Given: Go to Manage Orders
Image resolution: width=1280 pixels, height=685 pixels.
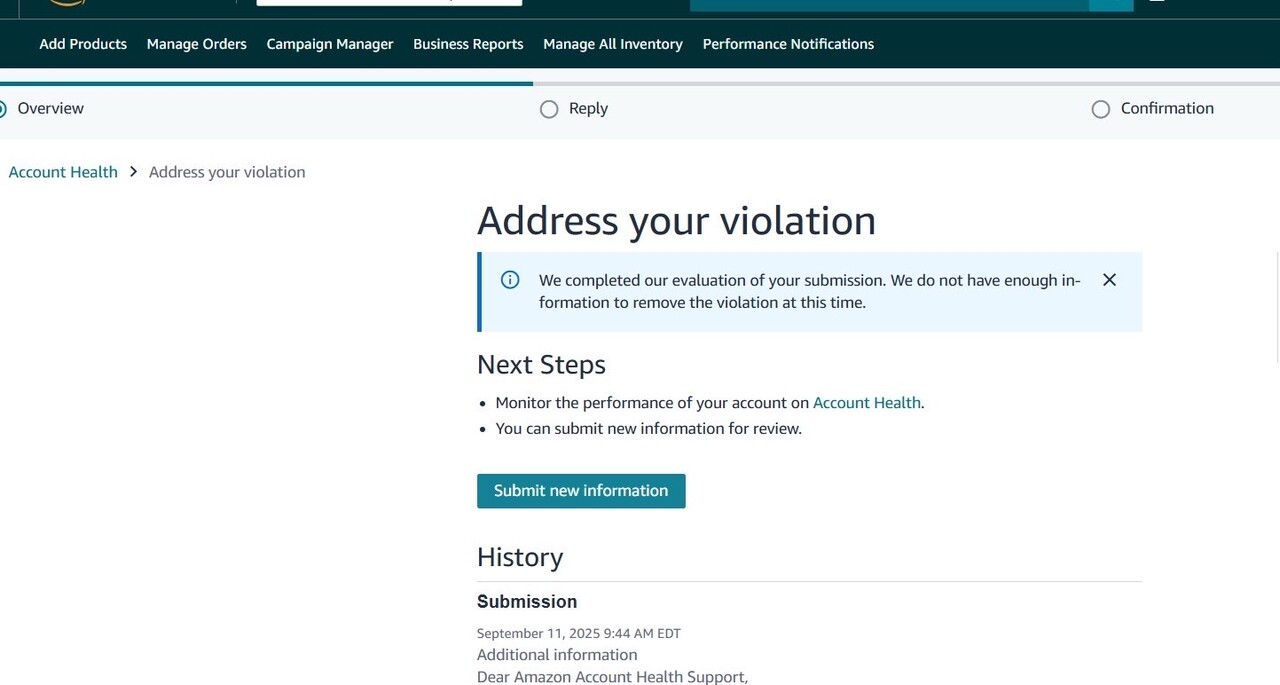Looking at the screenshot, I should click(197, 44).
